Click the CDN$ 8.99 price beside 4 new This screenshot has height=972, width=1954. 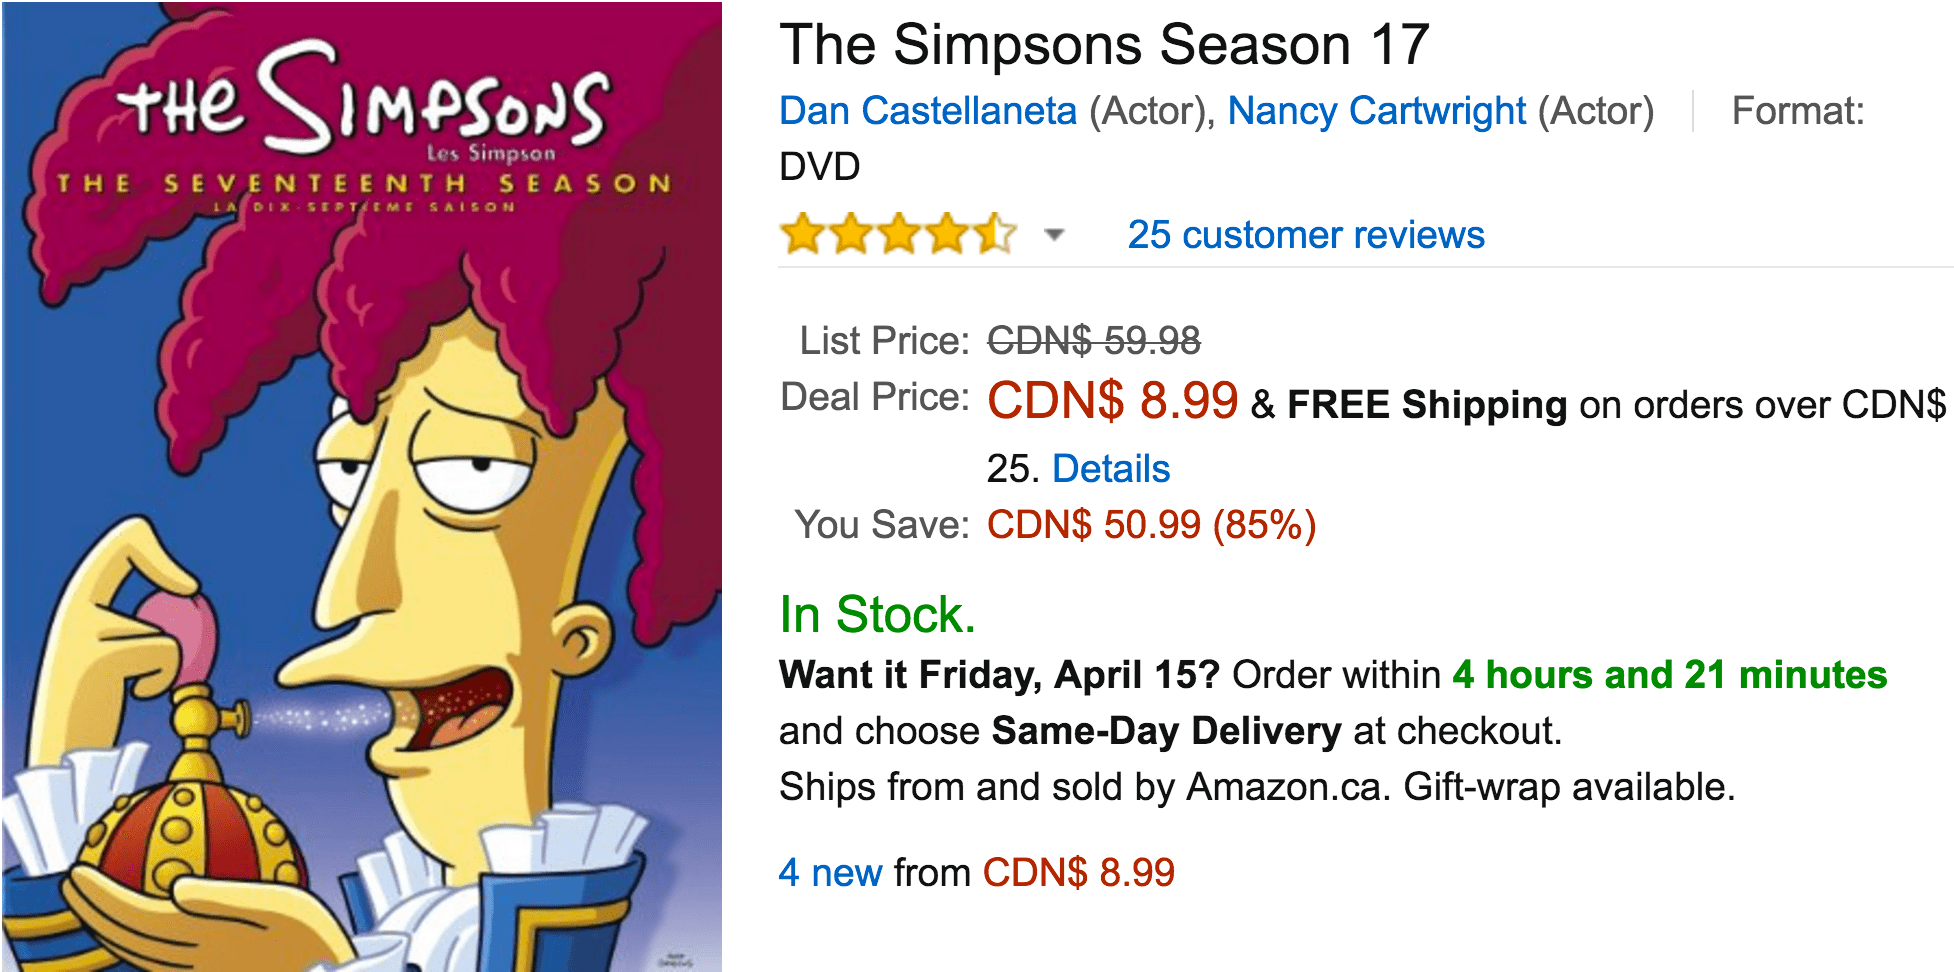(x=1079, y=873)
